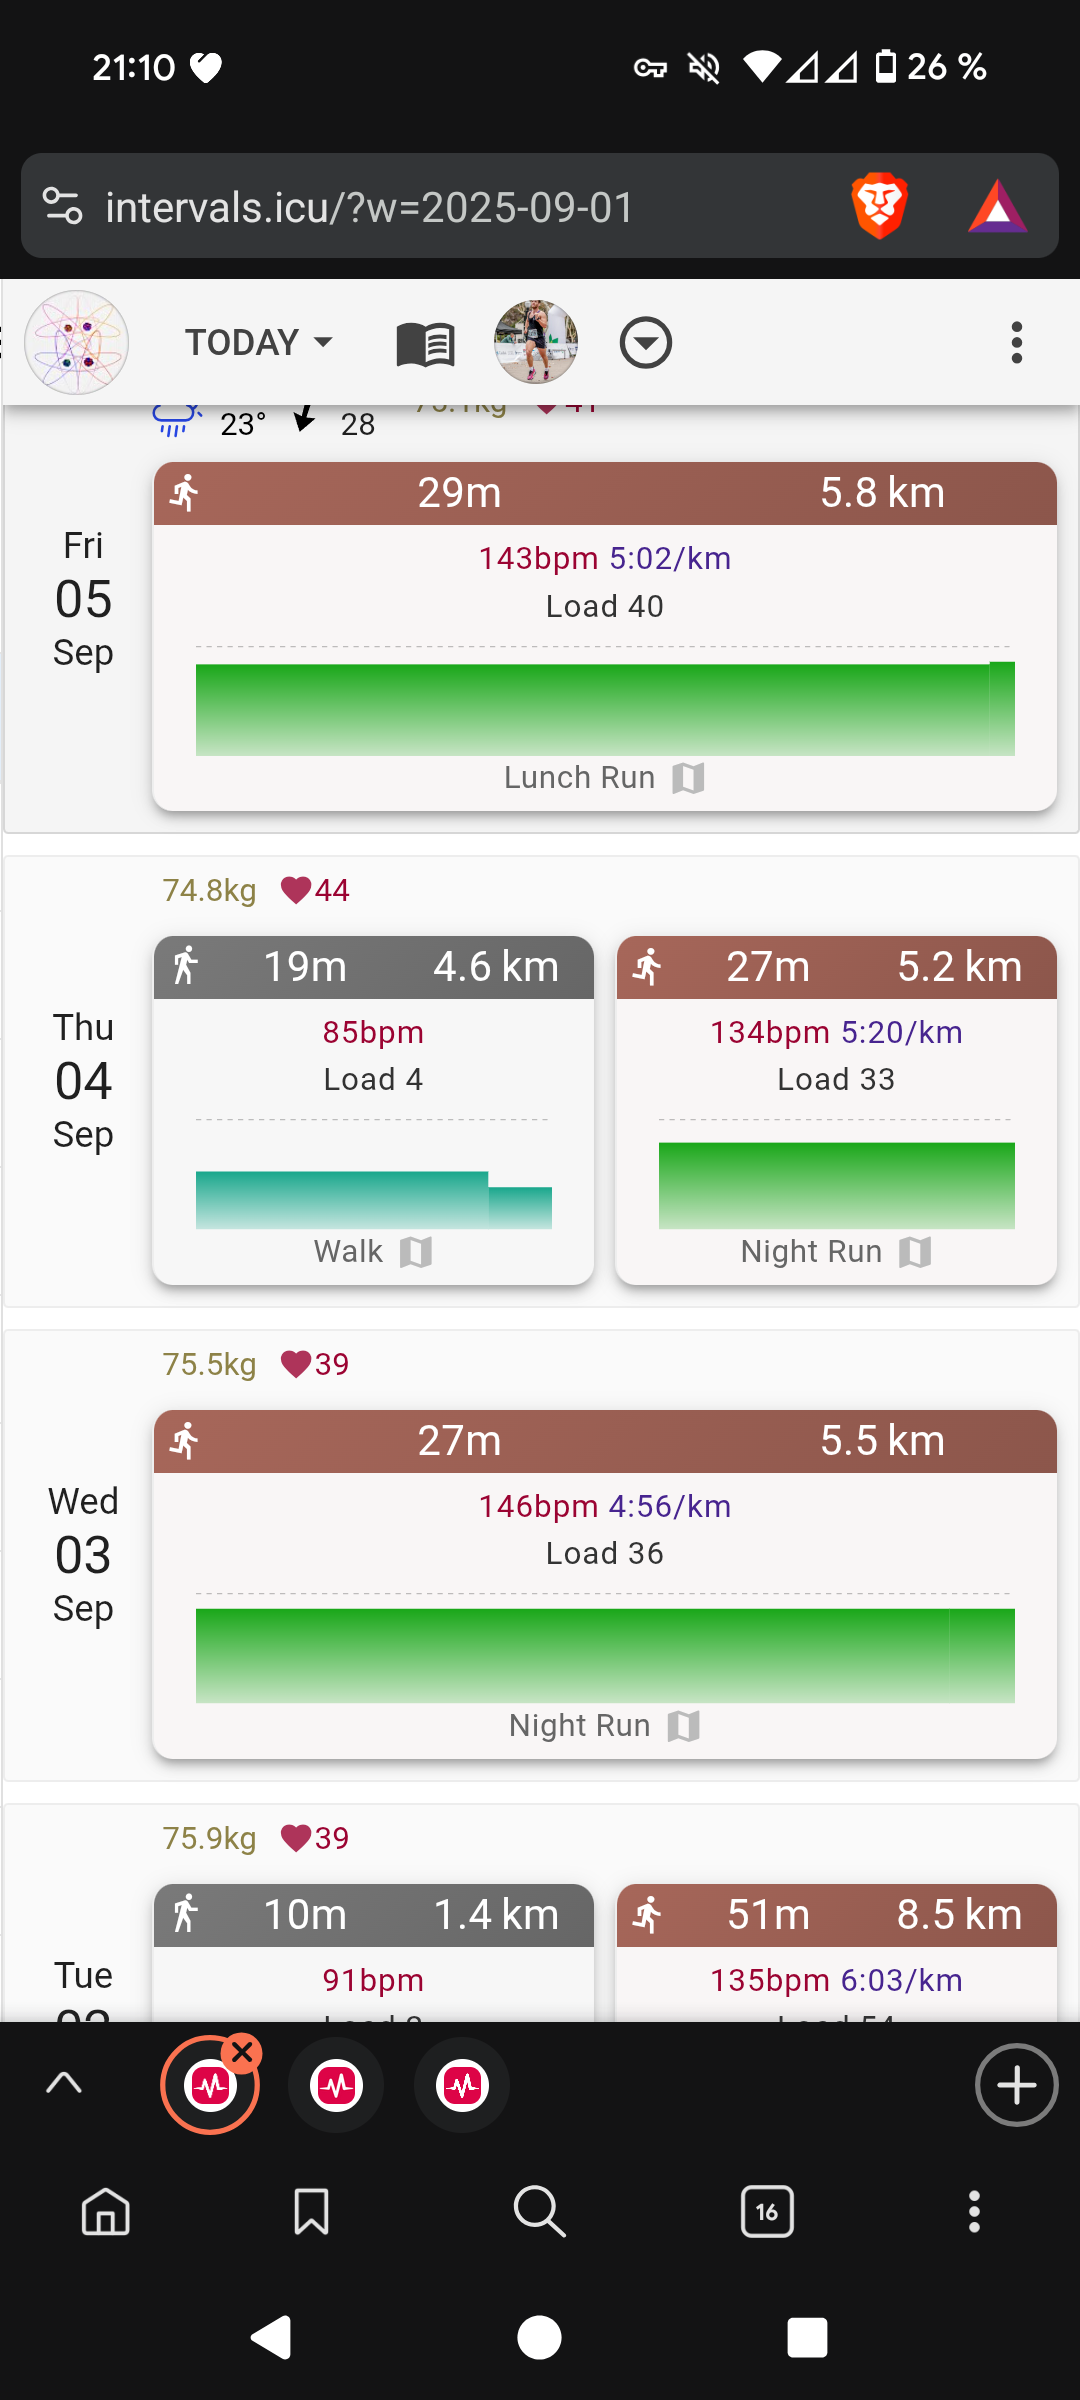This screenshot has width=1080, height=2400.
Task: Open the map icon on Lunch Run
Action: [688, 778]
